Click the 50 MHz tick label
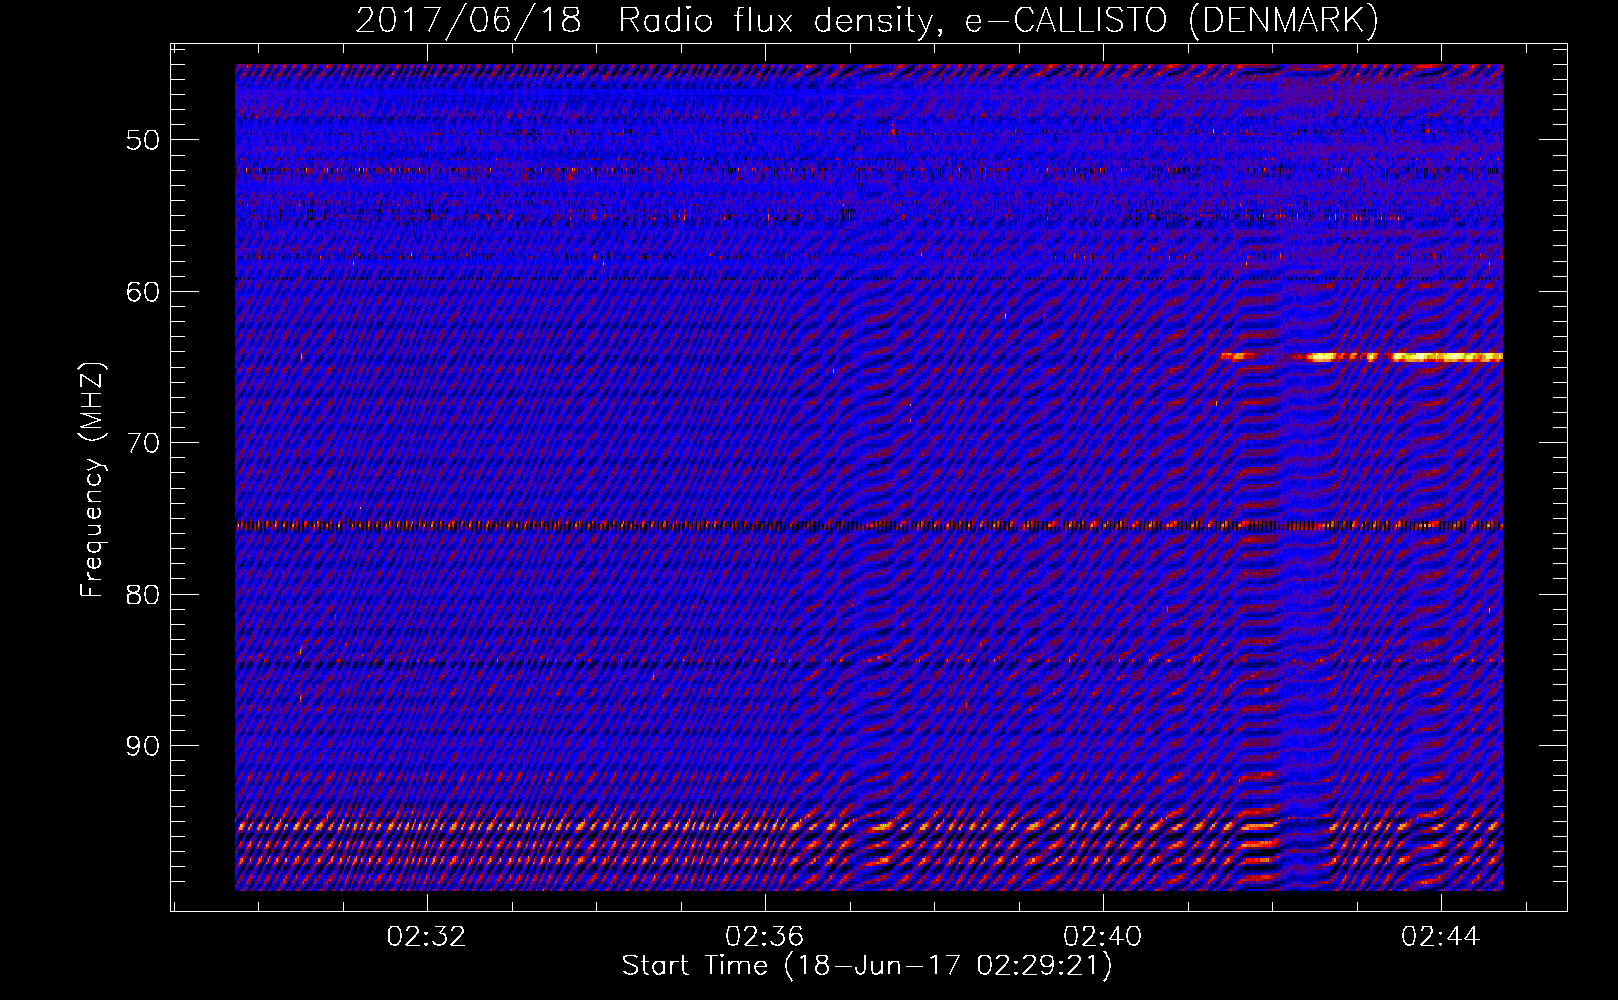The width and height of the screenshot is (1618, 1000). click(143, 140)
